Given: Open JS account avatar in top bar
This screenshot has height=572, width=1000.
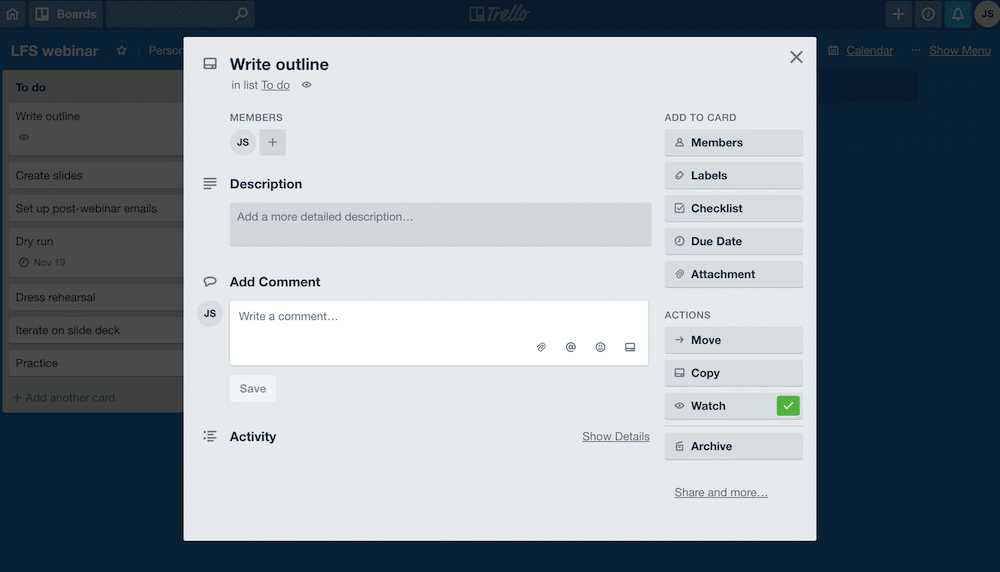Looking at the screenshot, I should click(x=987, y=13).
